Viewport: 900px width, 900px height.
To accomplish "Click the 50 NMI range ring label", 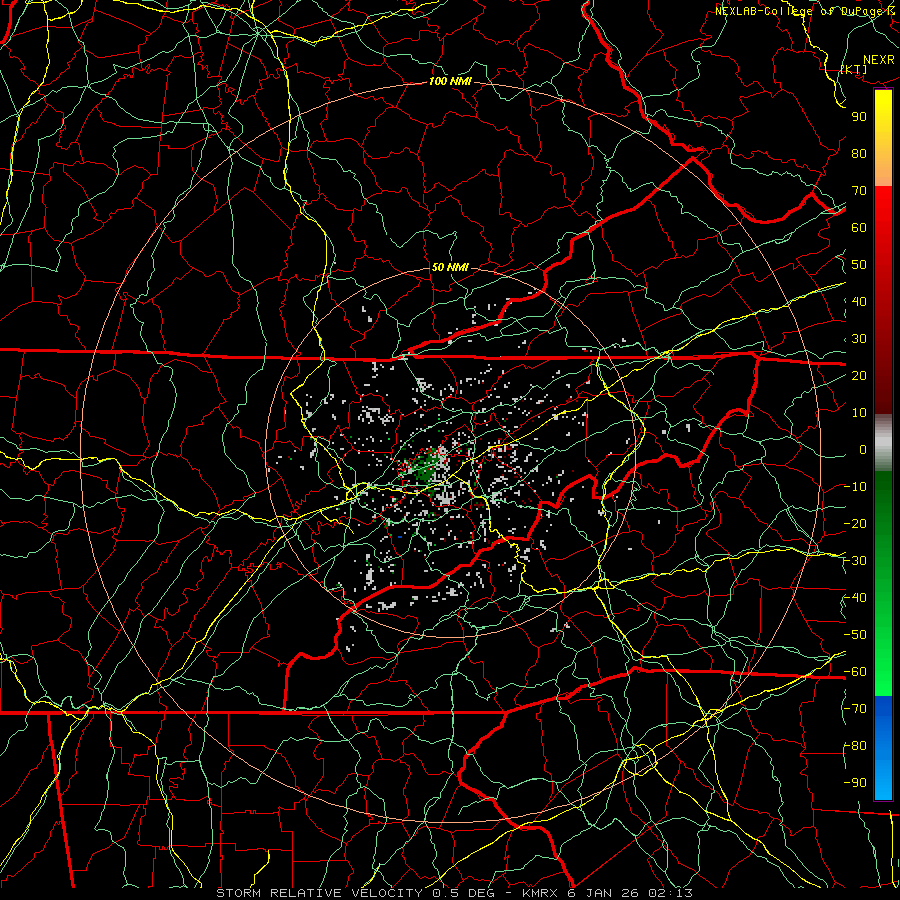I will 449,267.
